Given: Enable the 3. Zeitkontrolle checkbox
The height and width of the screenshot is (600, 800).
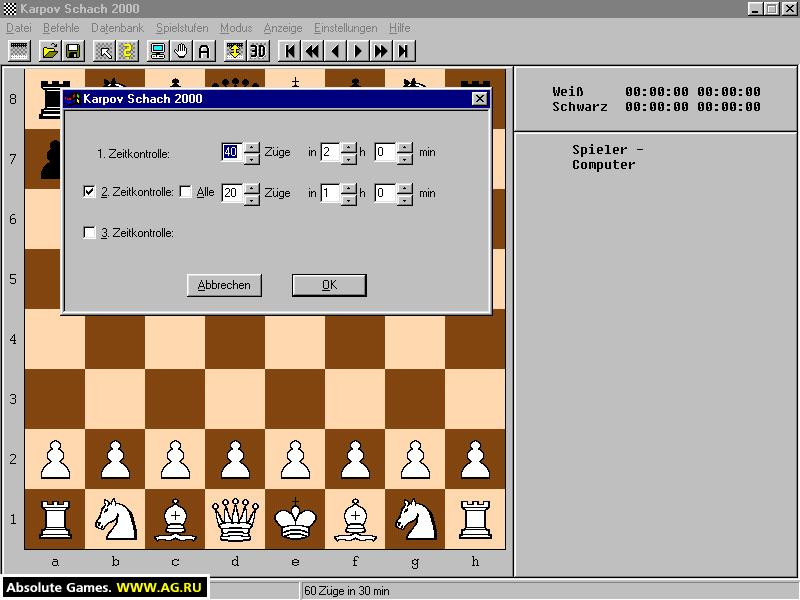Looking at the screenshot, I should 89,233.
